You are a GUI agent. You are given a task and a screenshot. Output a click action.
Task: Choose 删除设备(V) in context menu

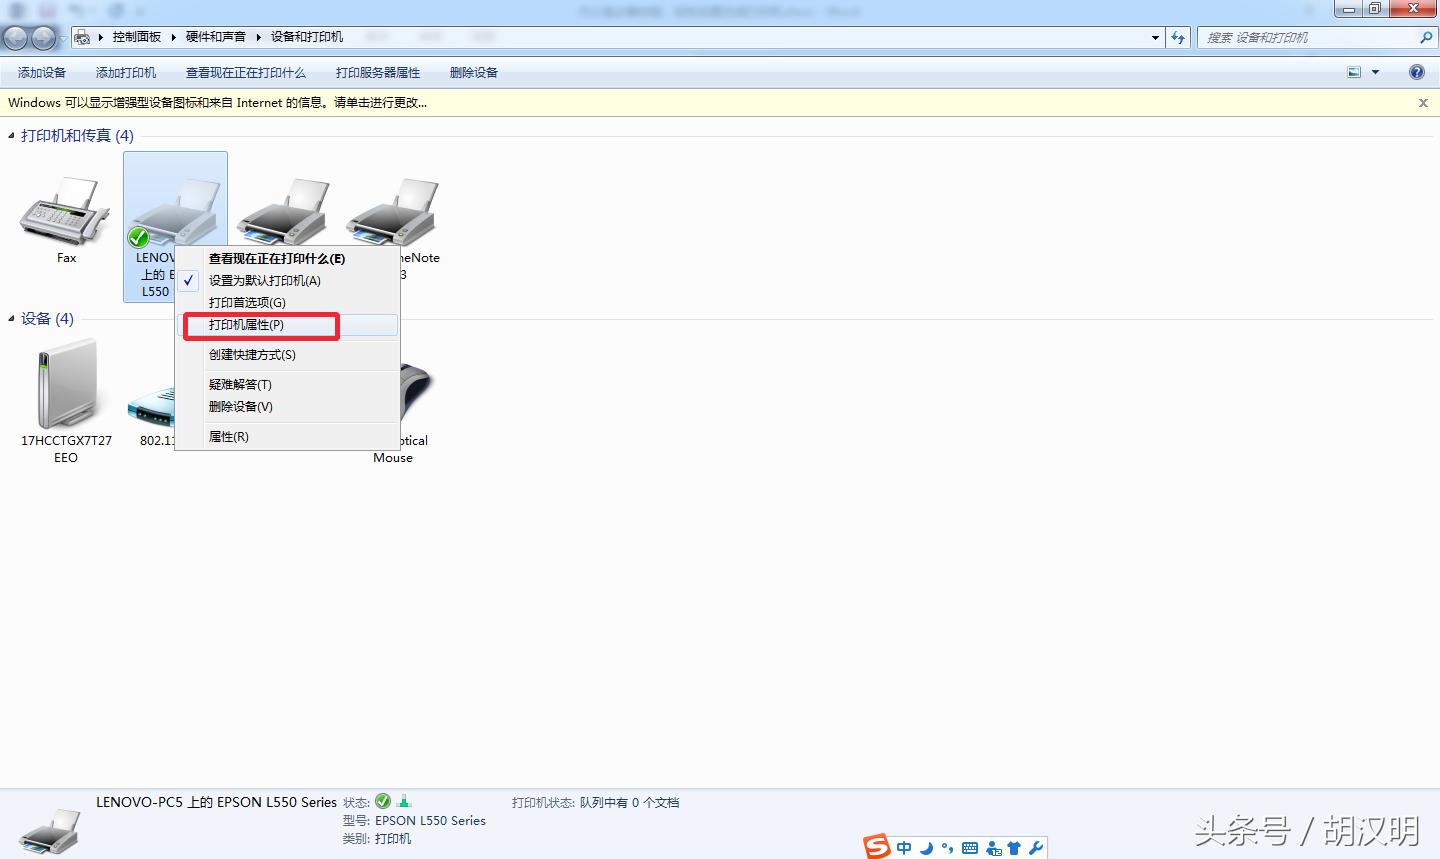point(241,406)
